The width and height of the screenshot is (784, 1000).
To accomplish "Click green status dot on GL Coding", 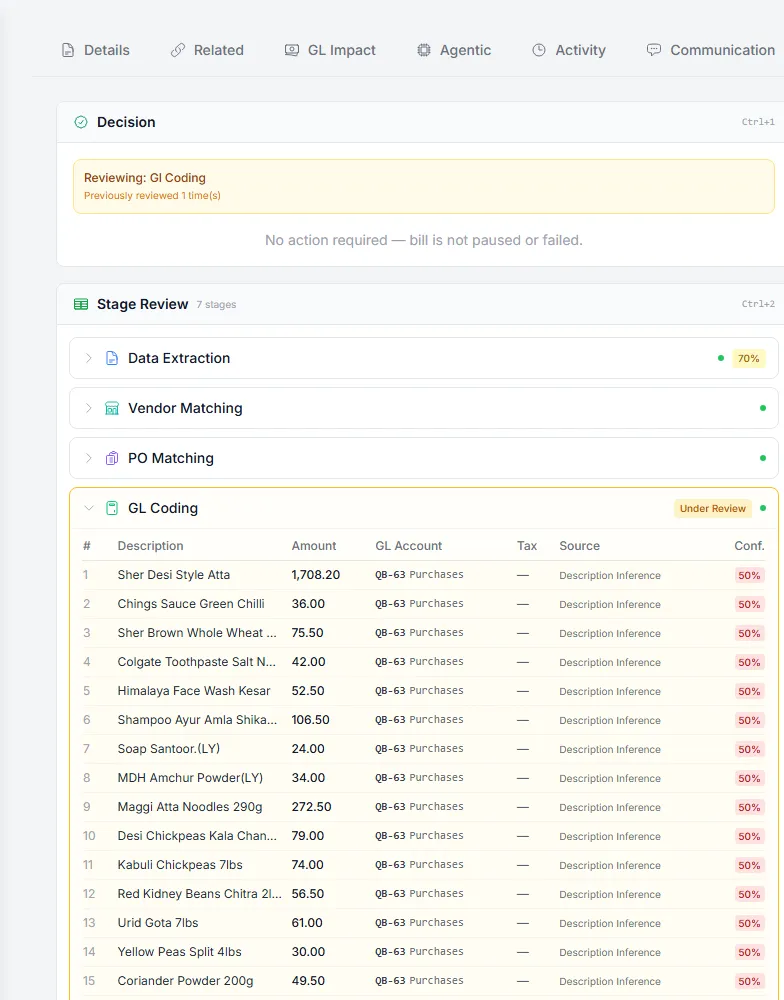I will (763, 508).
